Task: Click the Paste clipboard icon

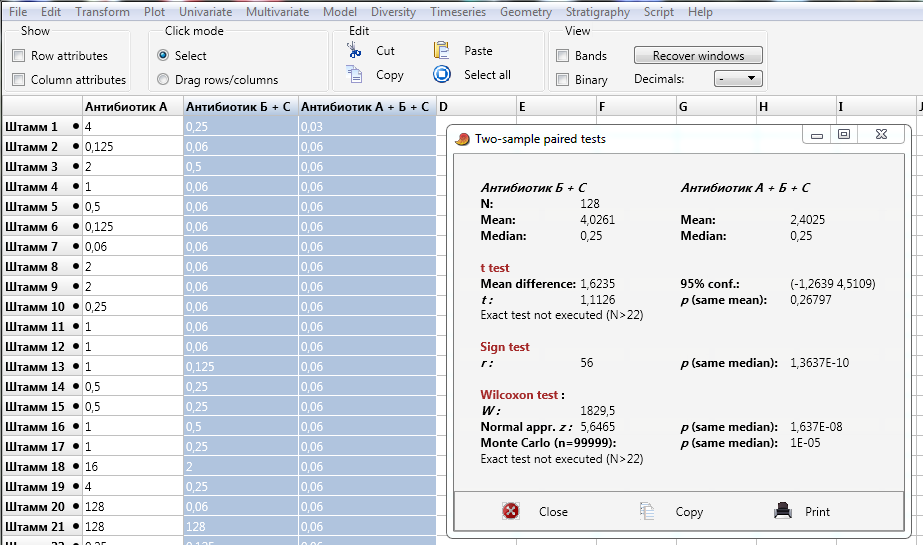Action: pos(442,50)
